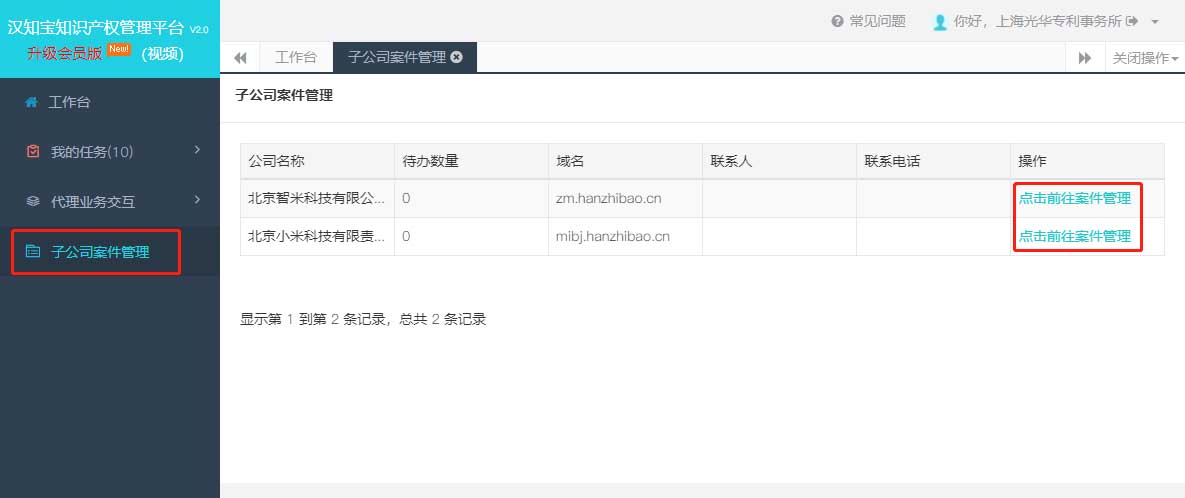Close the 子公司案件管理 tab with its x icon
This screenshot has height=498, width=1185.
456,57
